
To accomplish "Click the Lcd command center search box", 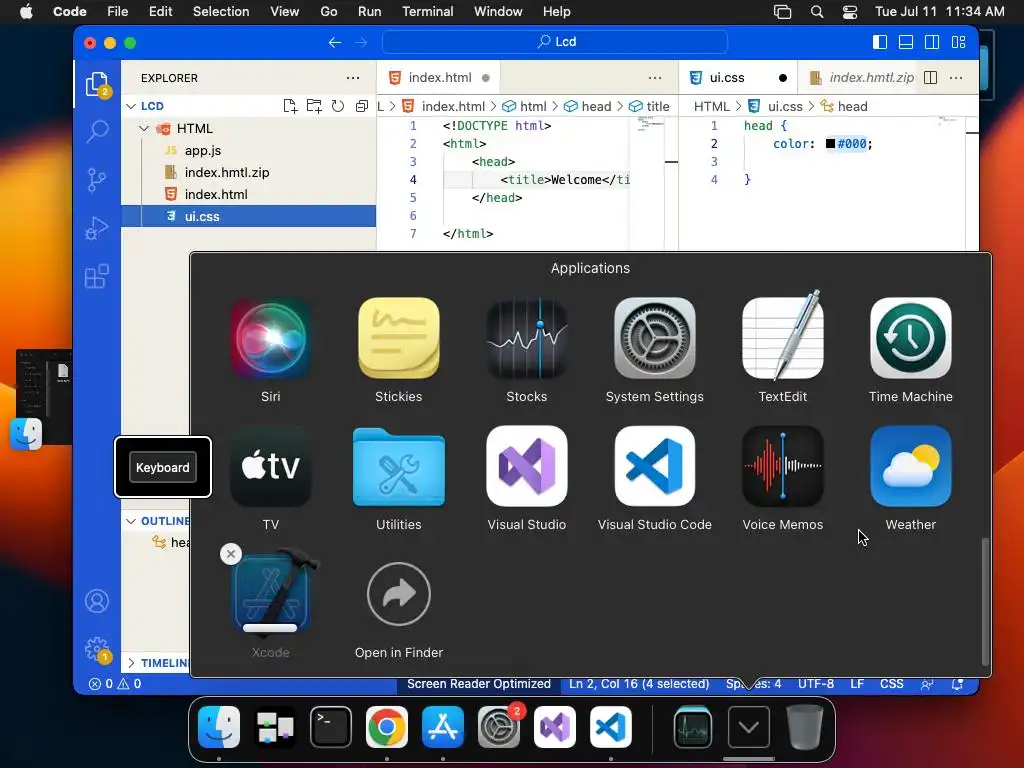I will [555, 42].
